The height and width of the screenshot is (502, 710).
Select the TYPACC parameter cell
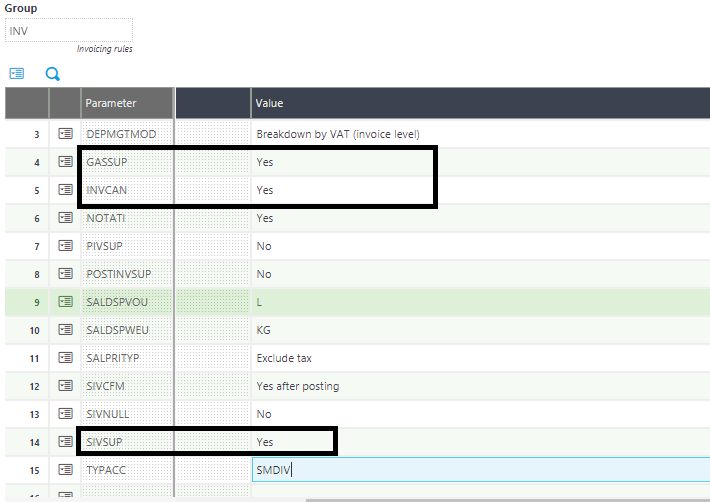(x=127, y=470)
